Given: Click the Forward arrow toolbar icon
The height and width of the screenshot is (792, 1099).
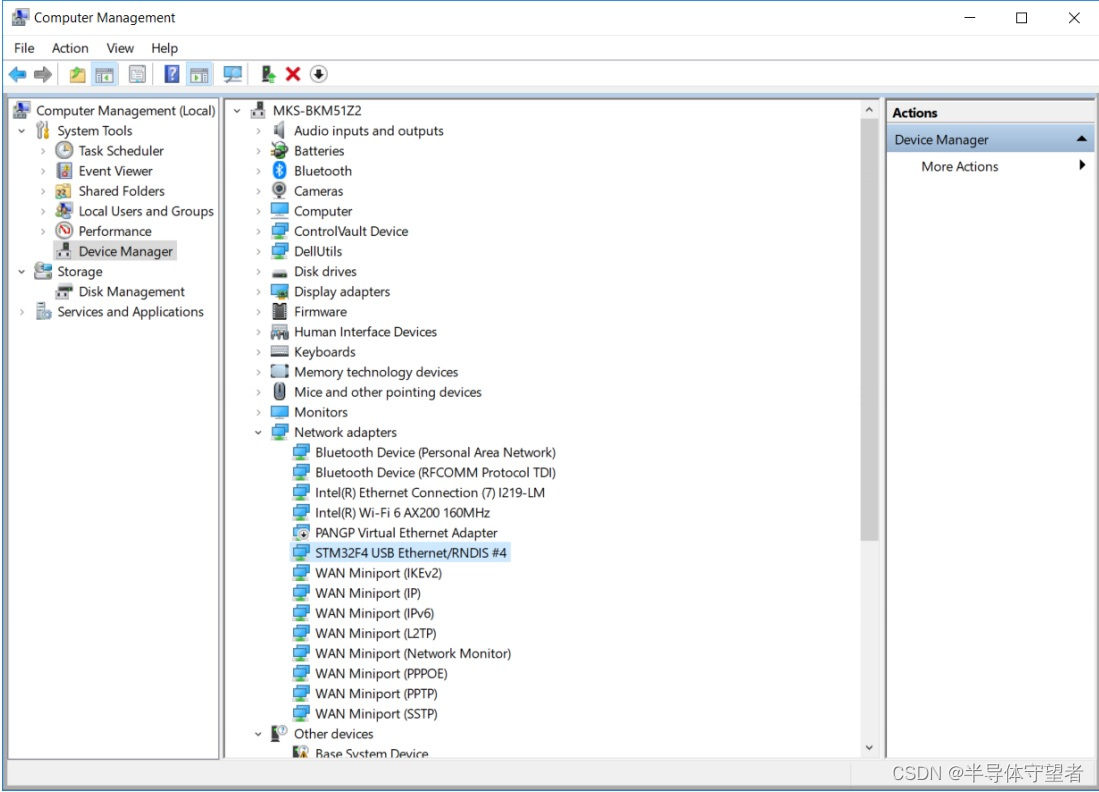Looking at the screenshot, I should pos(43,74).
